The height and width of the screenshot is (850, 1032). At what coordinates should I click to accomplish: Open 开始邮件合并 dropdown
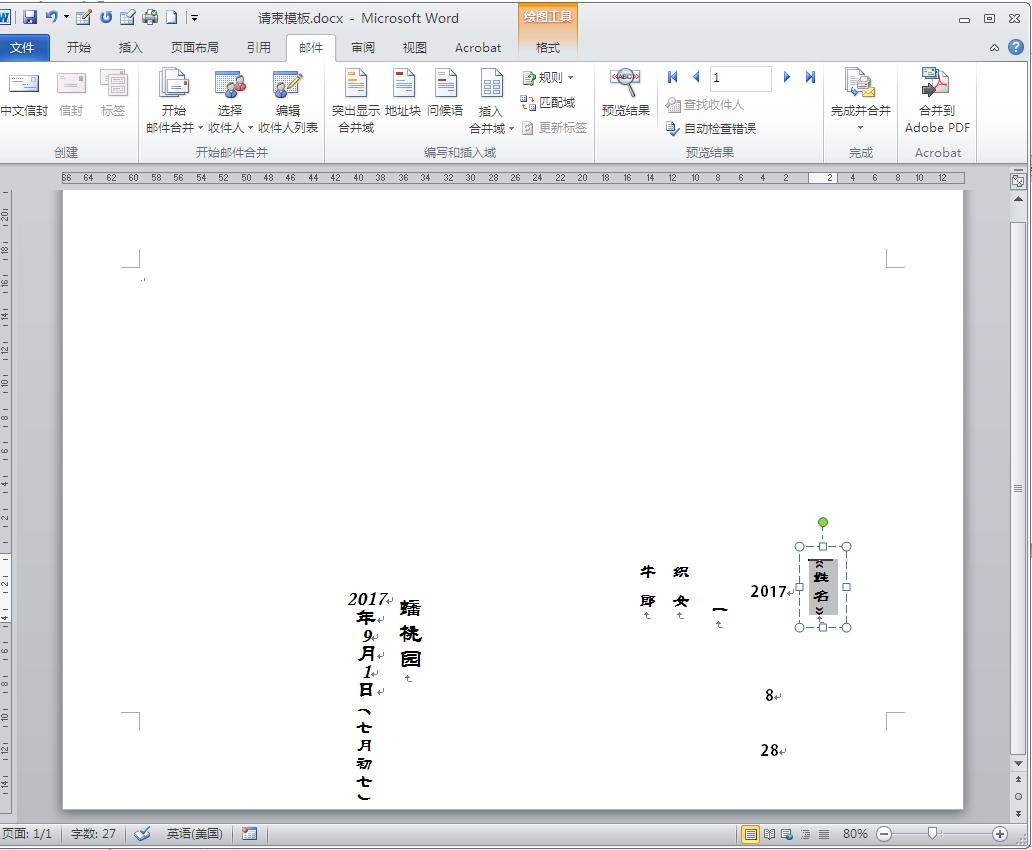click(x=174, y=102)
